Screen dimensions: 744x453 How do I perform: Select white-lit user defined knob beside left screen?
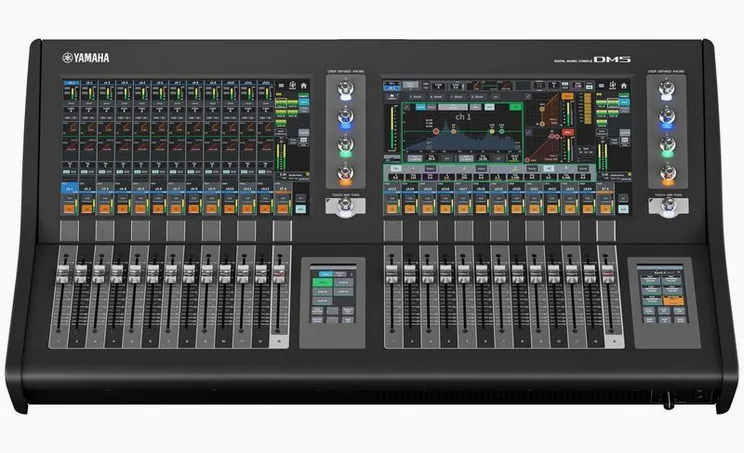[x=345, y=90]
